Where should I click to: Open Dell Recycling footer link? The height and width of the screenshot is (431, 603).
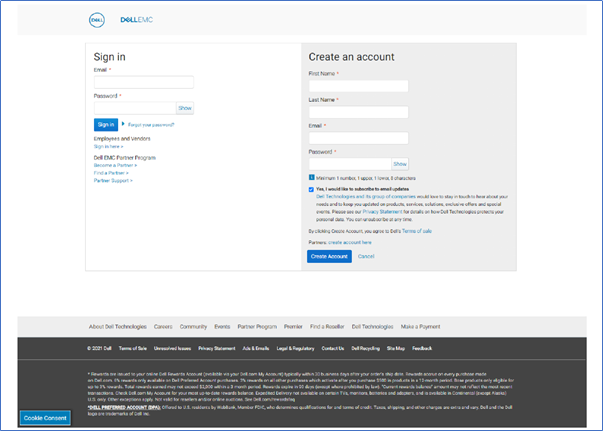[x=366, y=348]
